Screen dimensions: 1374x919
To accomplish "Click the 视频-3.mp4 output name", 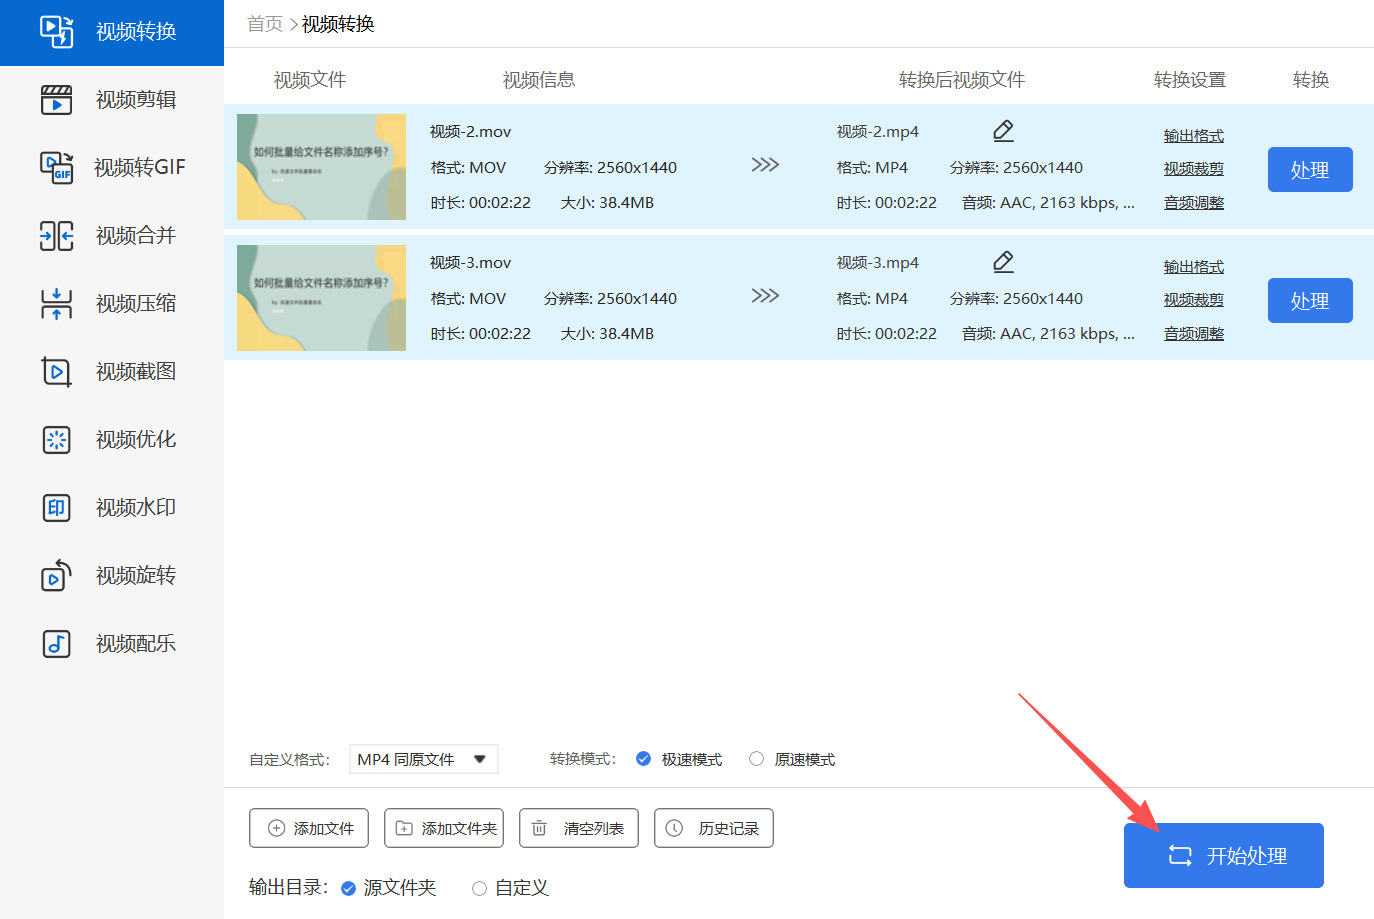I will click(x=877, y=263).
